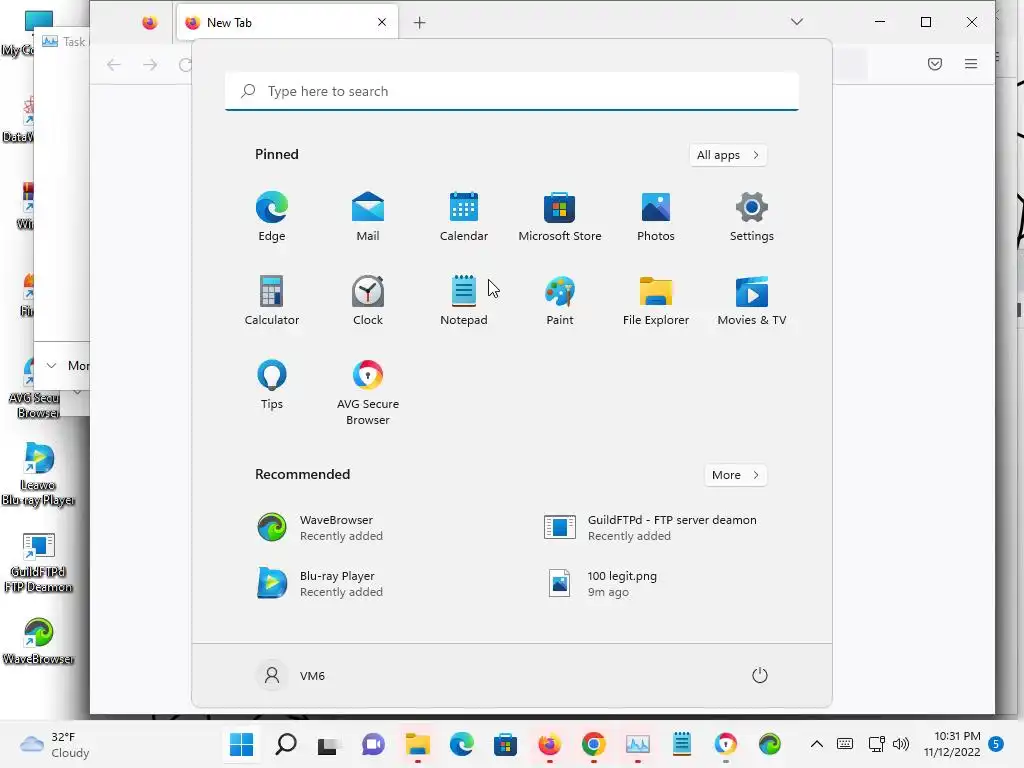
Task: Switch to Edge on taskbar
Action: tap(461, 744)
